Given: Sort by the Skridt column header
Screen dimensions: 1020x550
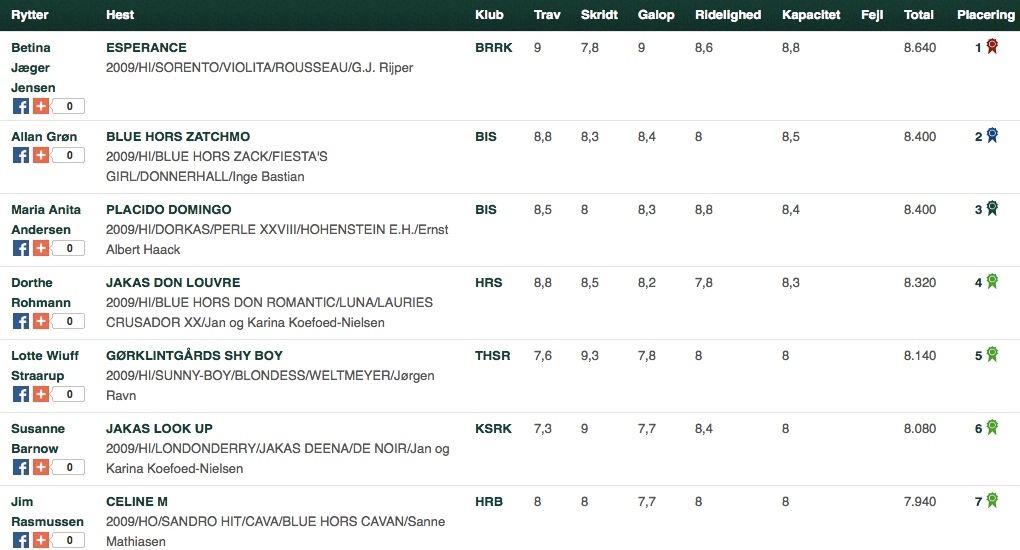Looking at the screenshot, I should tap(599, 14).
